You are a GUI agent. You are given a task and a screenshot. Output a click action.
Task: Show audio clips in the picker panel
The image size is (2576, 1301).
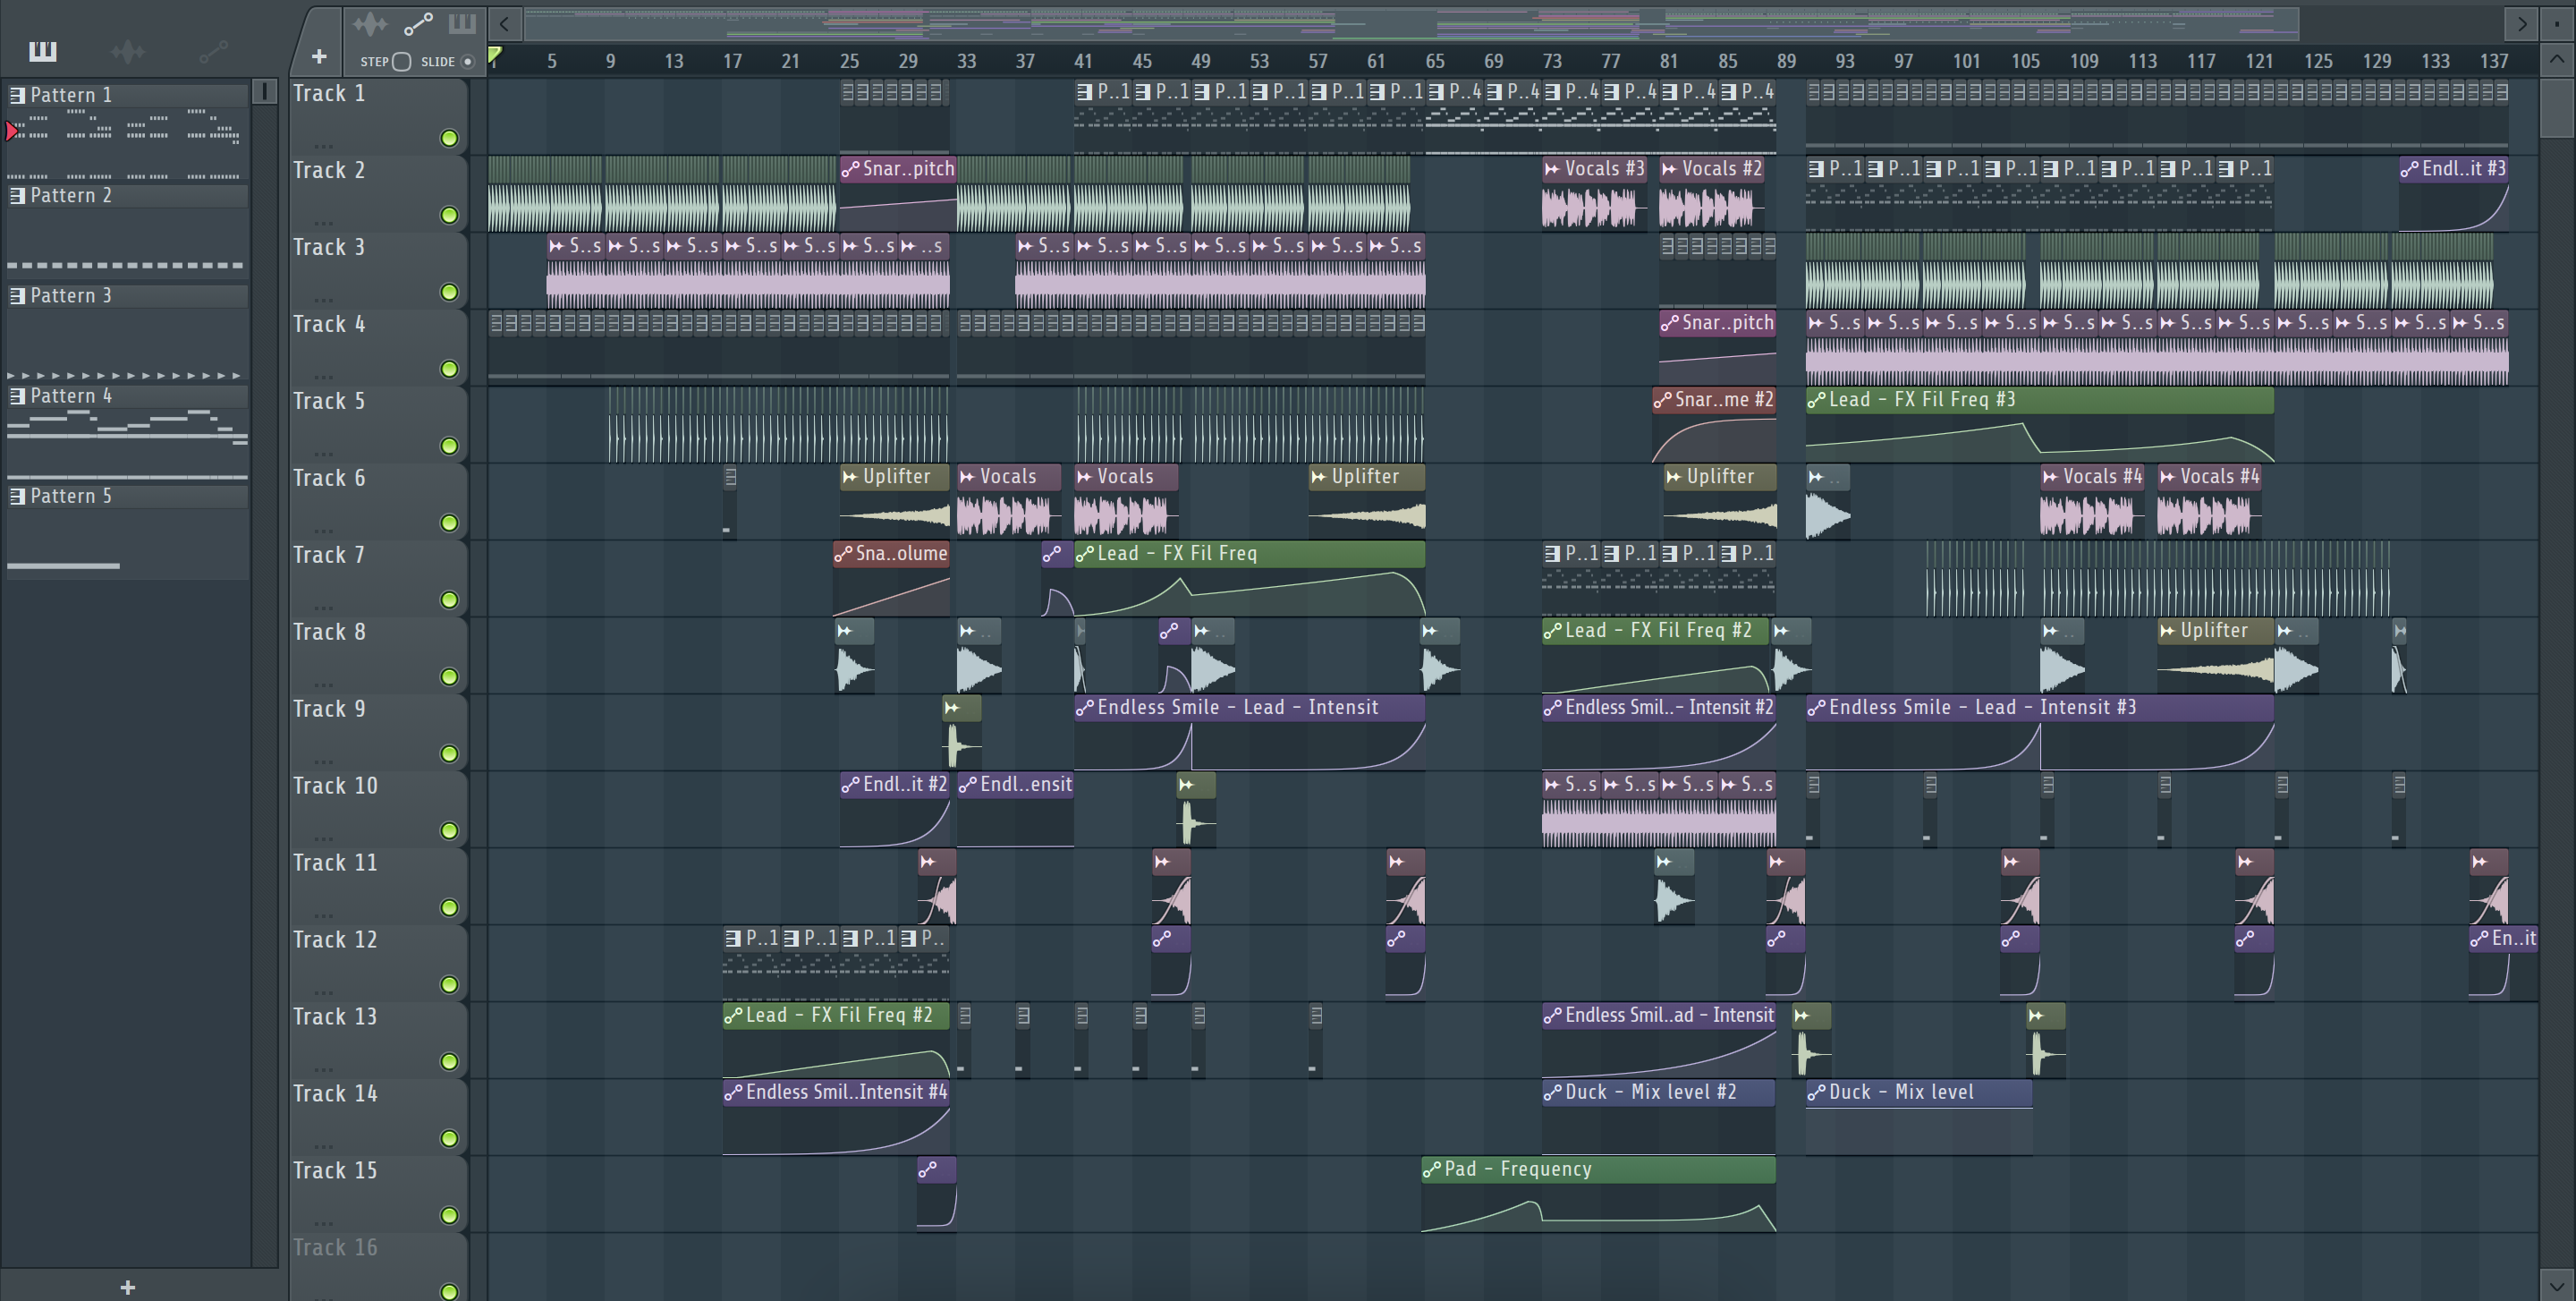[128, 51]
